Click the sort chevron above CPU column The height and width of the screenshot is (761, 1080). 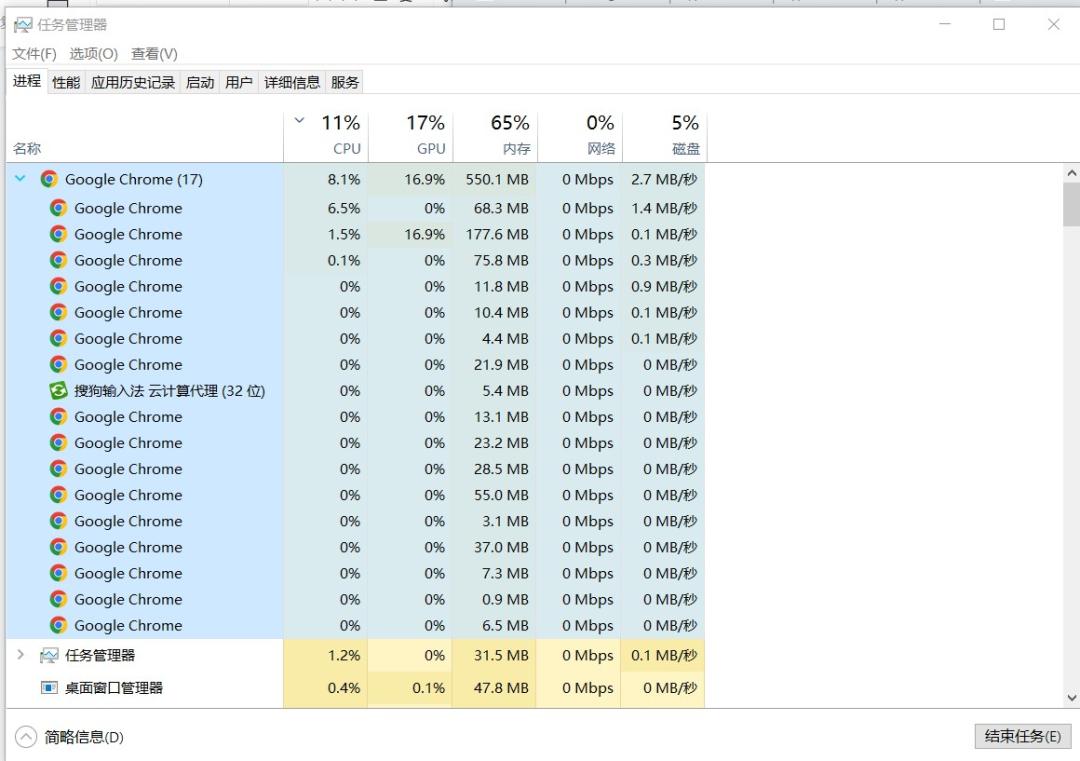pyautogui.click(x=300, y=121)
